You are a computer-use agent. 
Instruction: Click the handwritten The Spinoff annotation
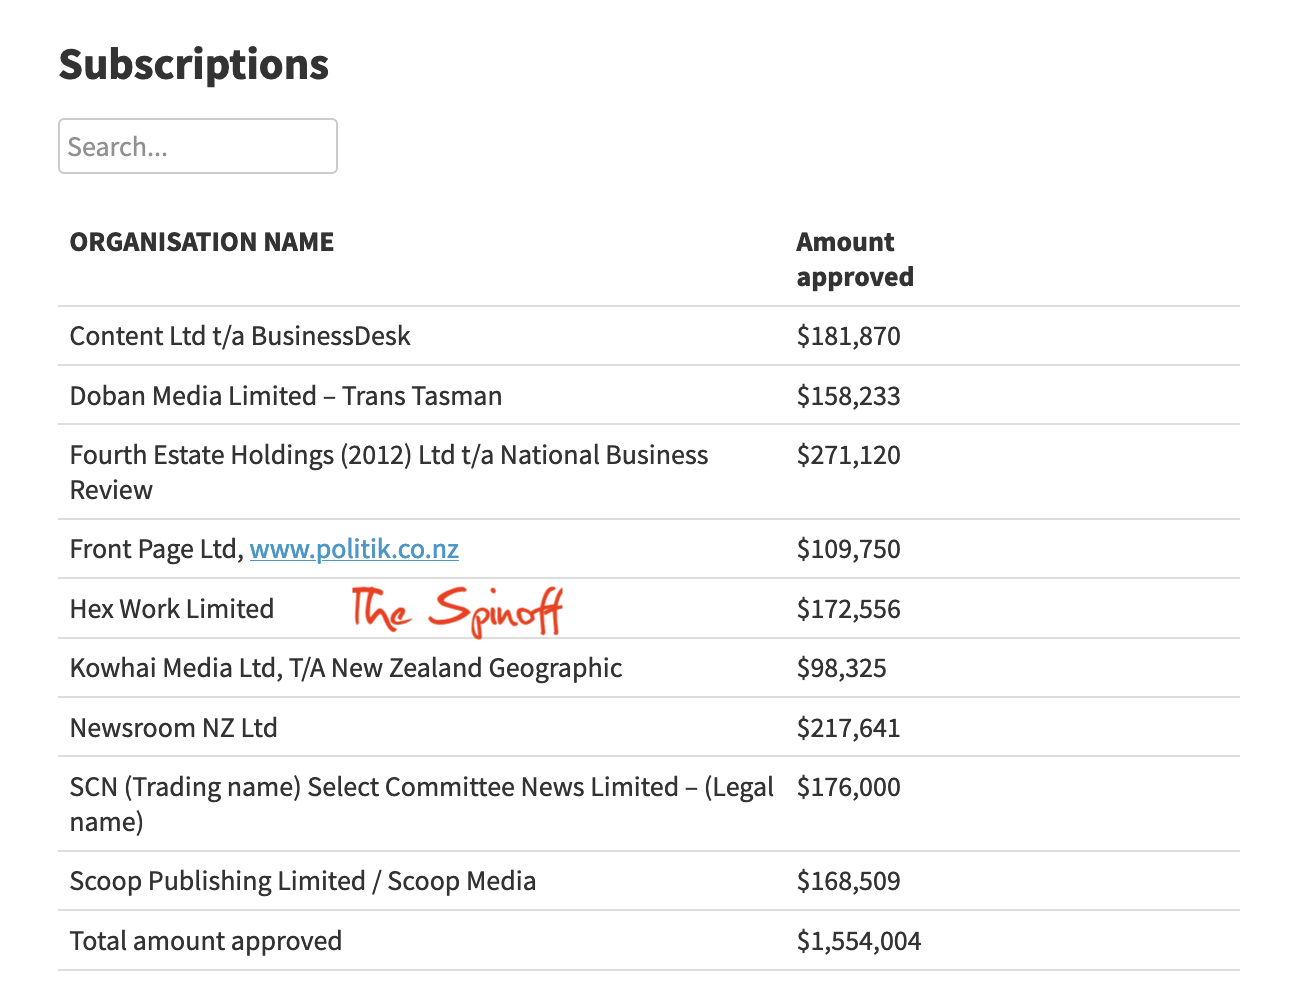coord(458,609)
